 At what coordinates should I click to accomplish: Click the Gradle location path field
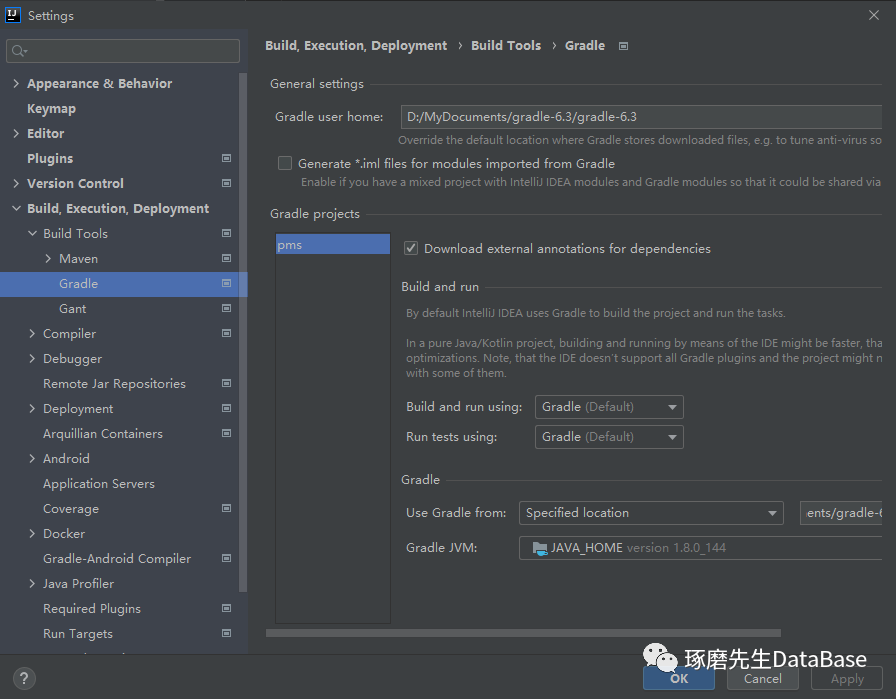(841, 513)
